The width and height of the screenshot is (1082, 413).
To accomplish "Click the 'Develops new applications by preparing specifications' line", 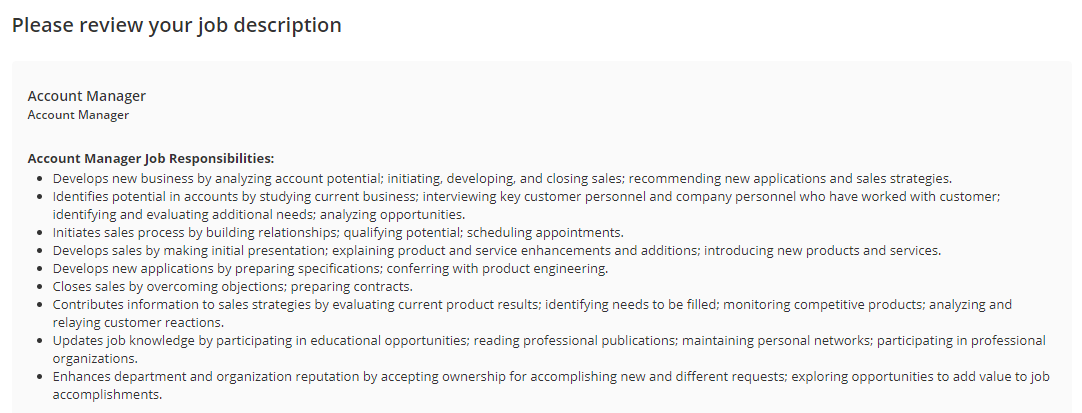I will point(331,268).
